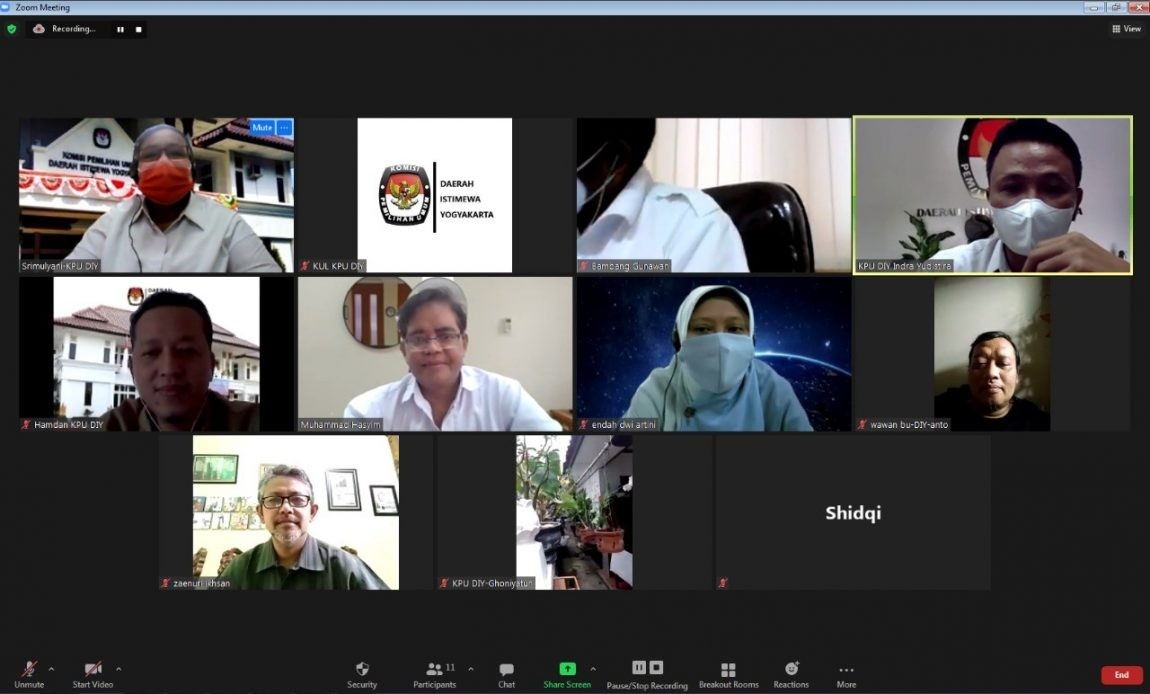
Task: Expand audio options arrow beside Unmute
Action: click(x=51, y=669)
